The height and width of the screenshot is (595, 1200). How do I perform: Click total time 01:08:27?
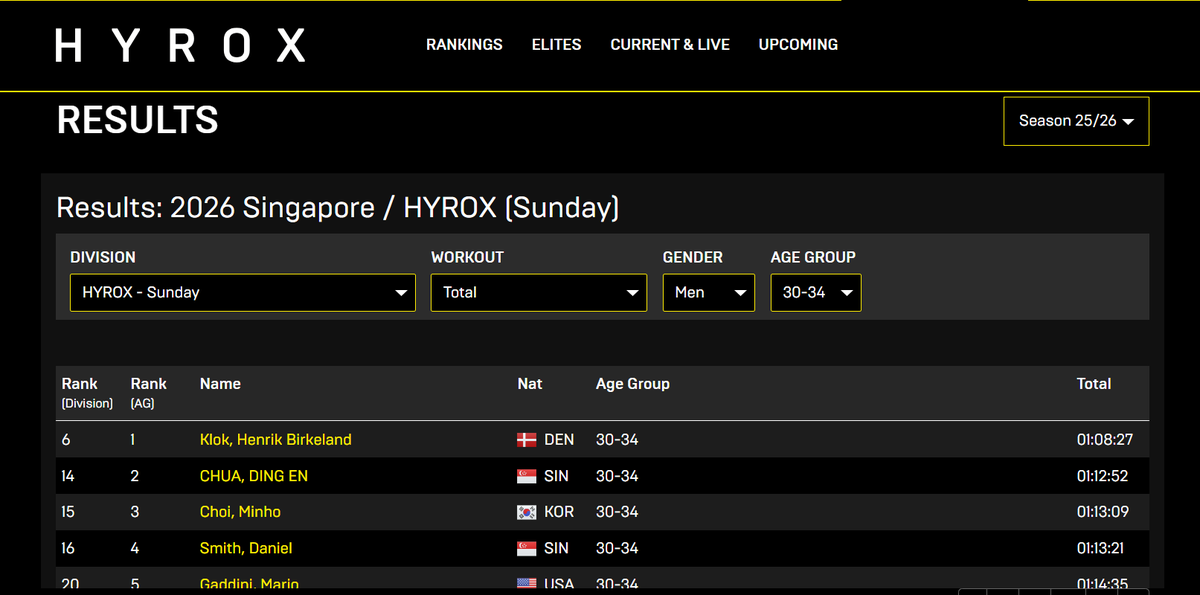pos(1105,440)
